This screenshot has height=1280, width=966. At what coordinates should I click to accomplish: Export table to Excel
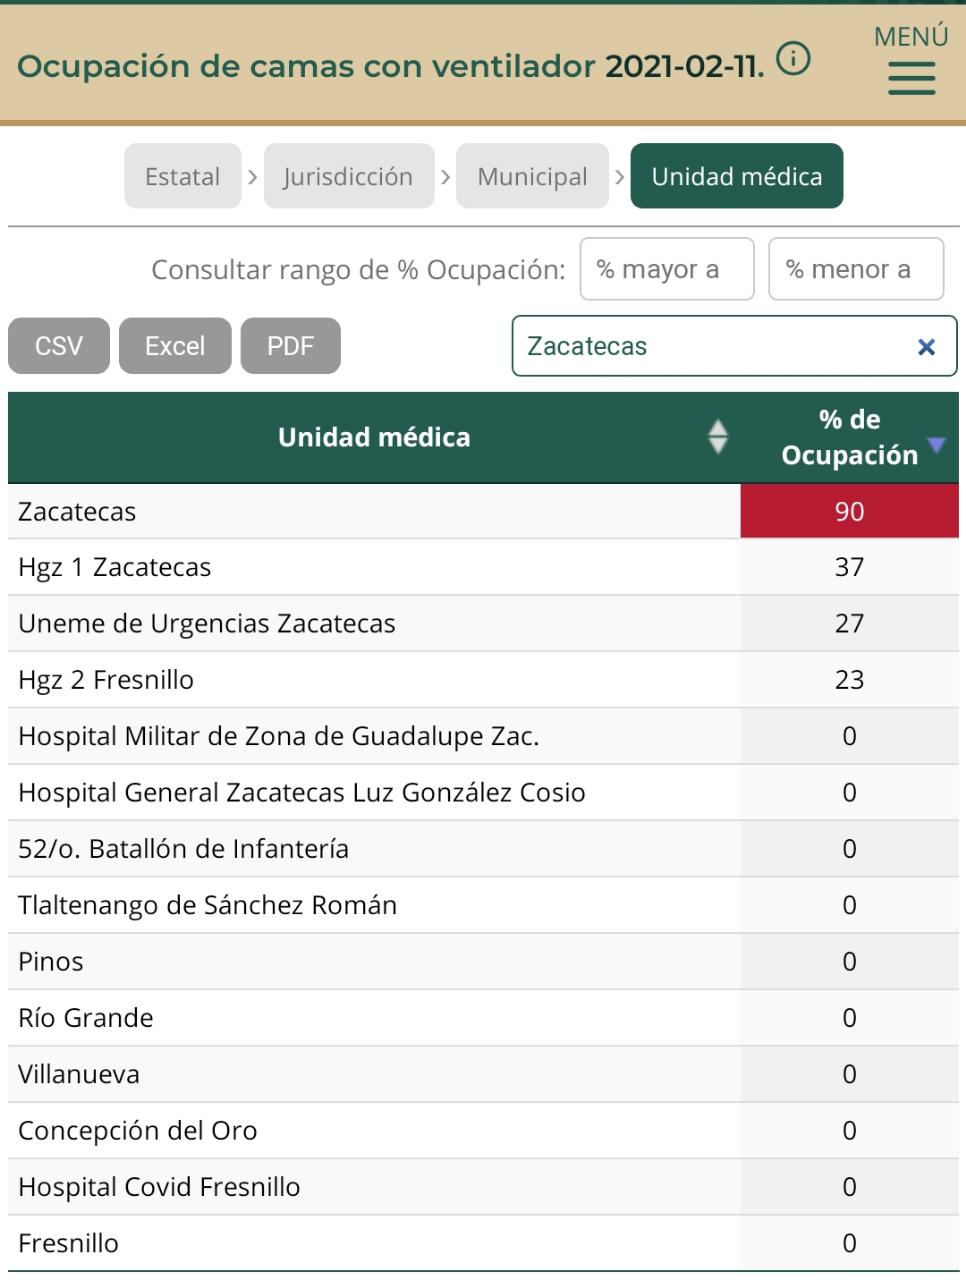[175, 346]
